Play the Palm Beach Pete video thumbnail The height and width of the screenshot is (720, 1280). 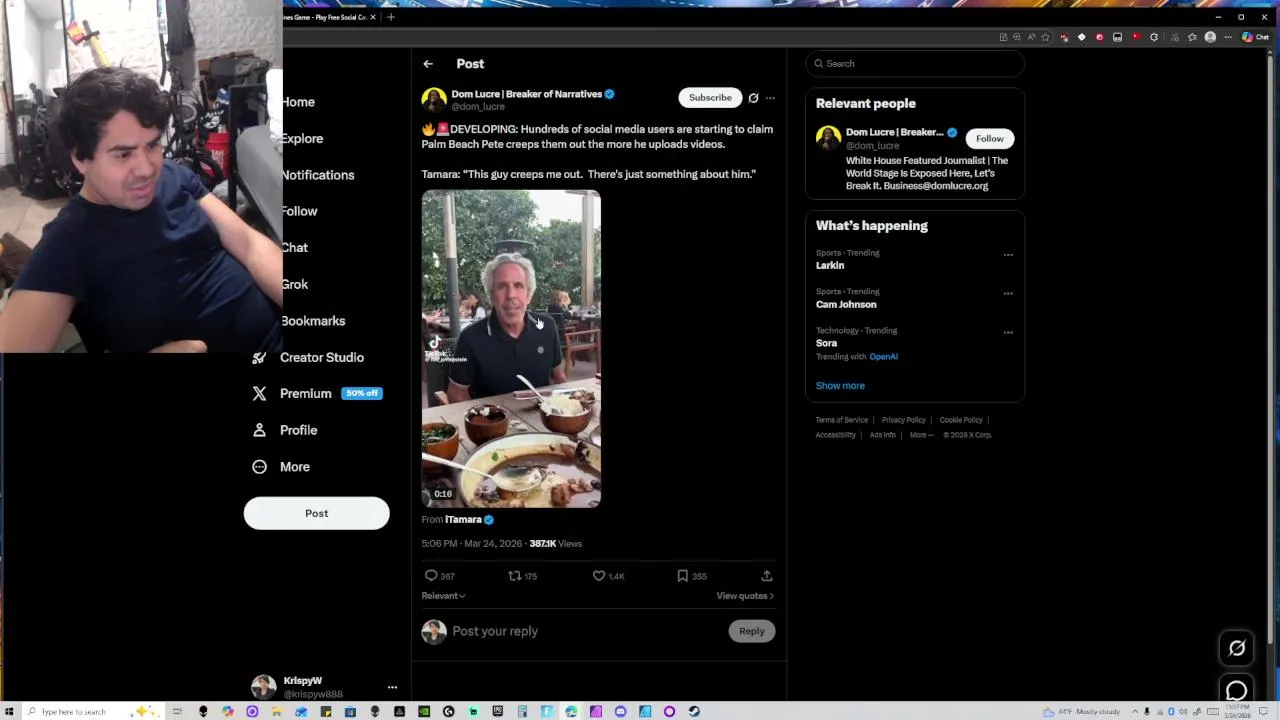pyautogui.click(x=511, y=349)
